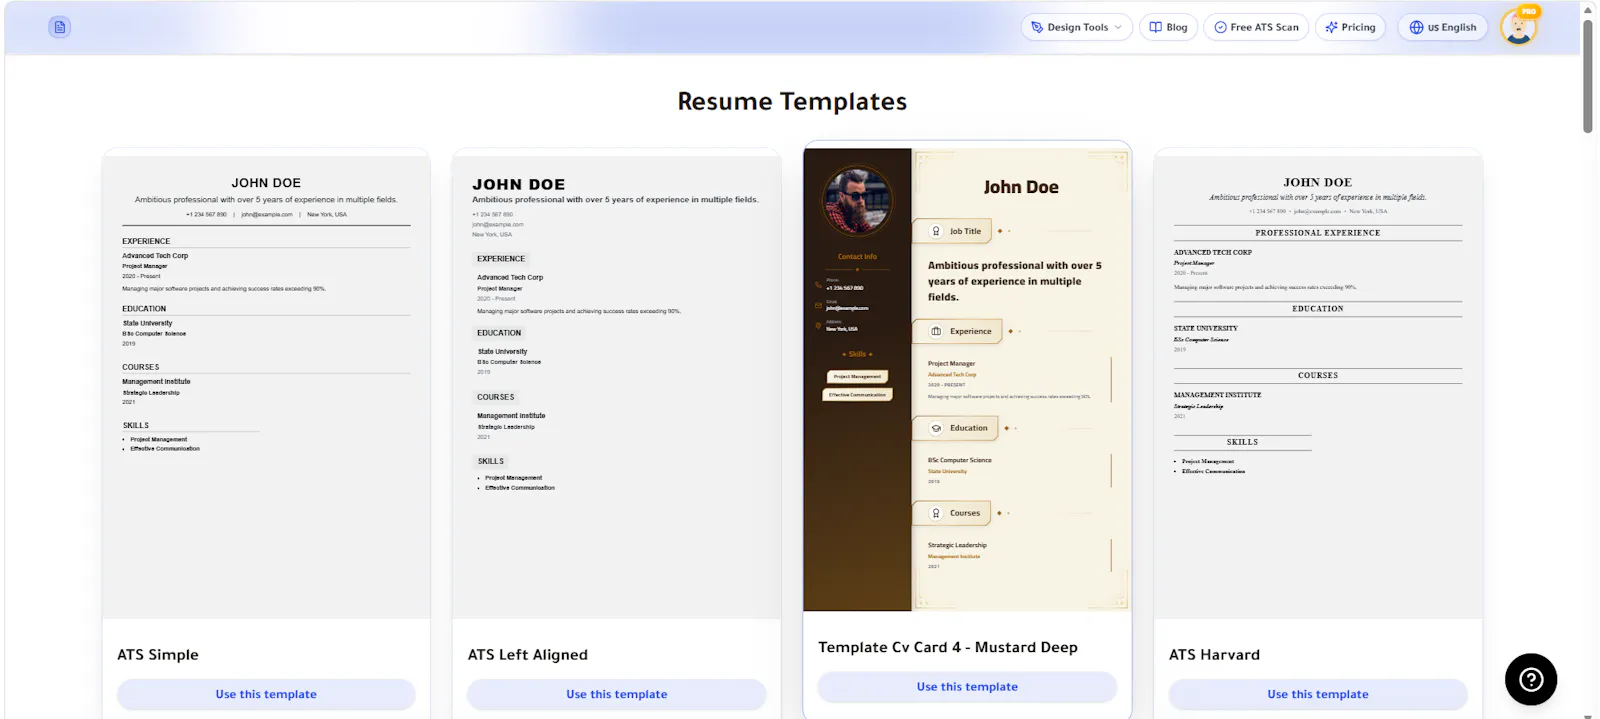Viewport: 1600px width, 719px height.
Task: Click the ATS Left Aligned title
Action: click(x=528, y=655)
